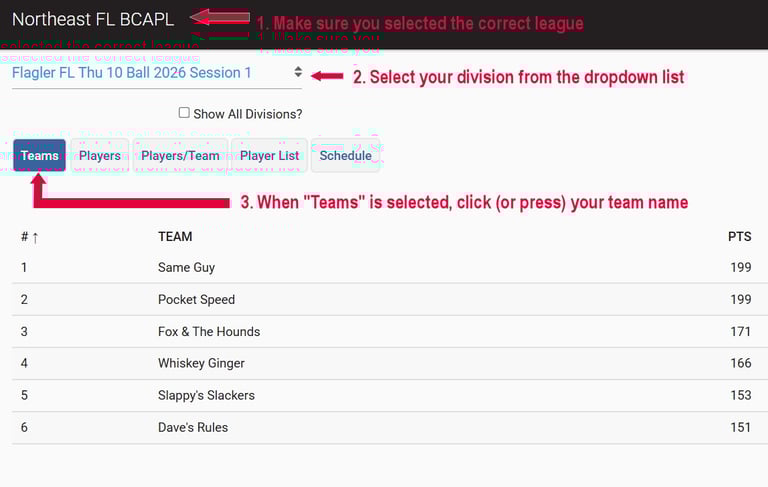Sort by rank number column arrow

35,237
